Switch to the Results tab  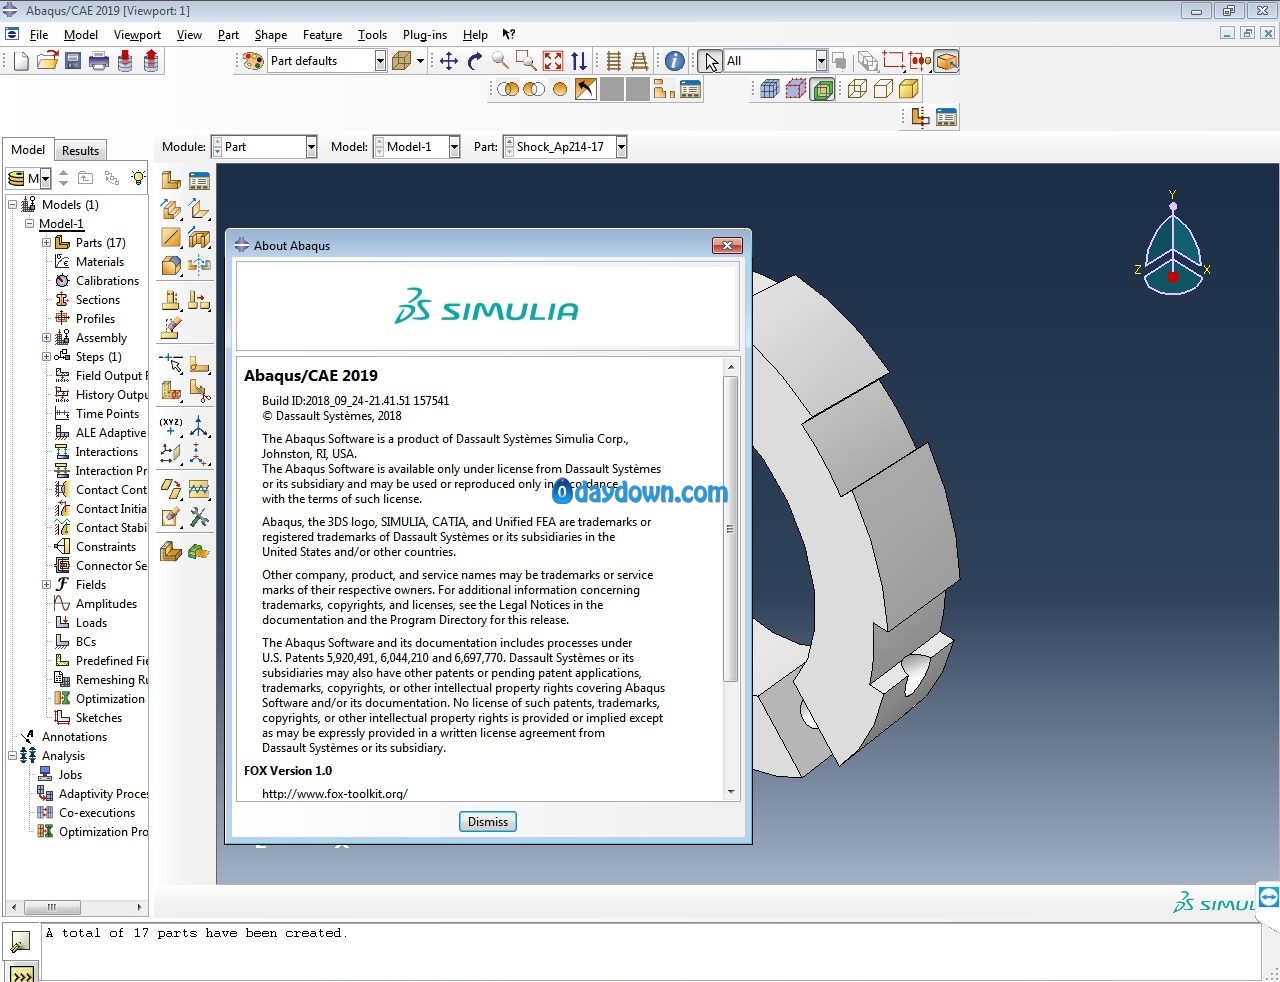pyautogui.click(x=80, y=151)
